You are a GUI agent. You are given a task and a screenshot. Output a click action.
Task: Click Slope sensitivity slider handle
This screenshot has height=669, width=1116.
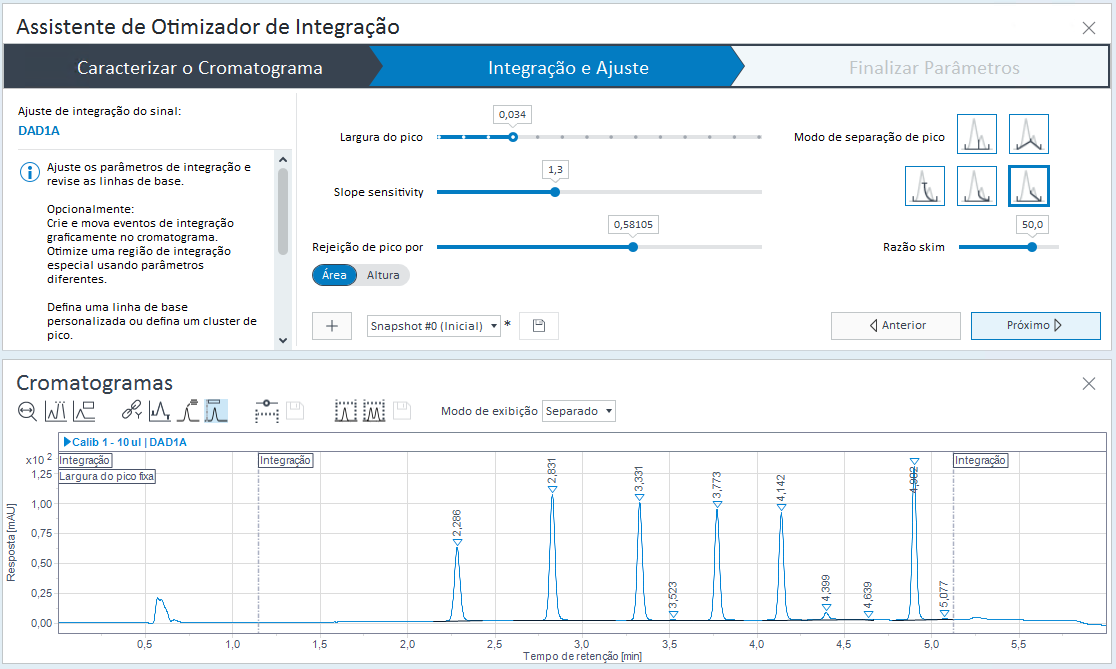(x=555, y=191)
